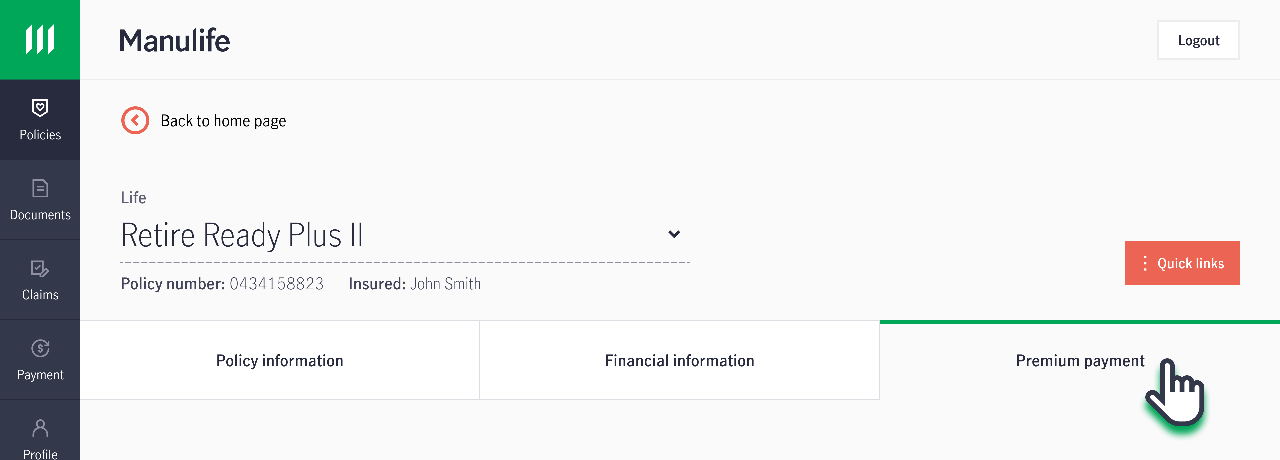Open the Retire Ready Plus II dropdown

click(405, 235)
